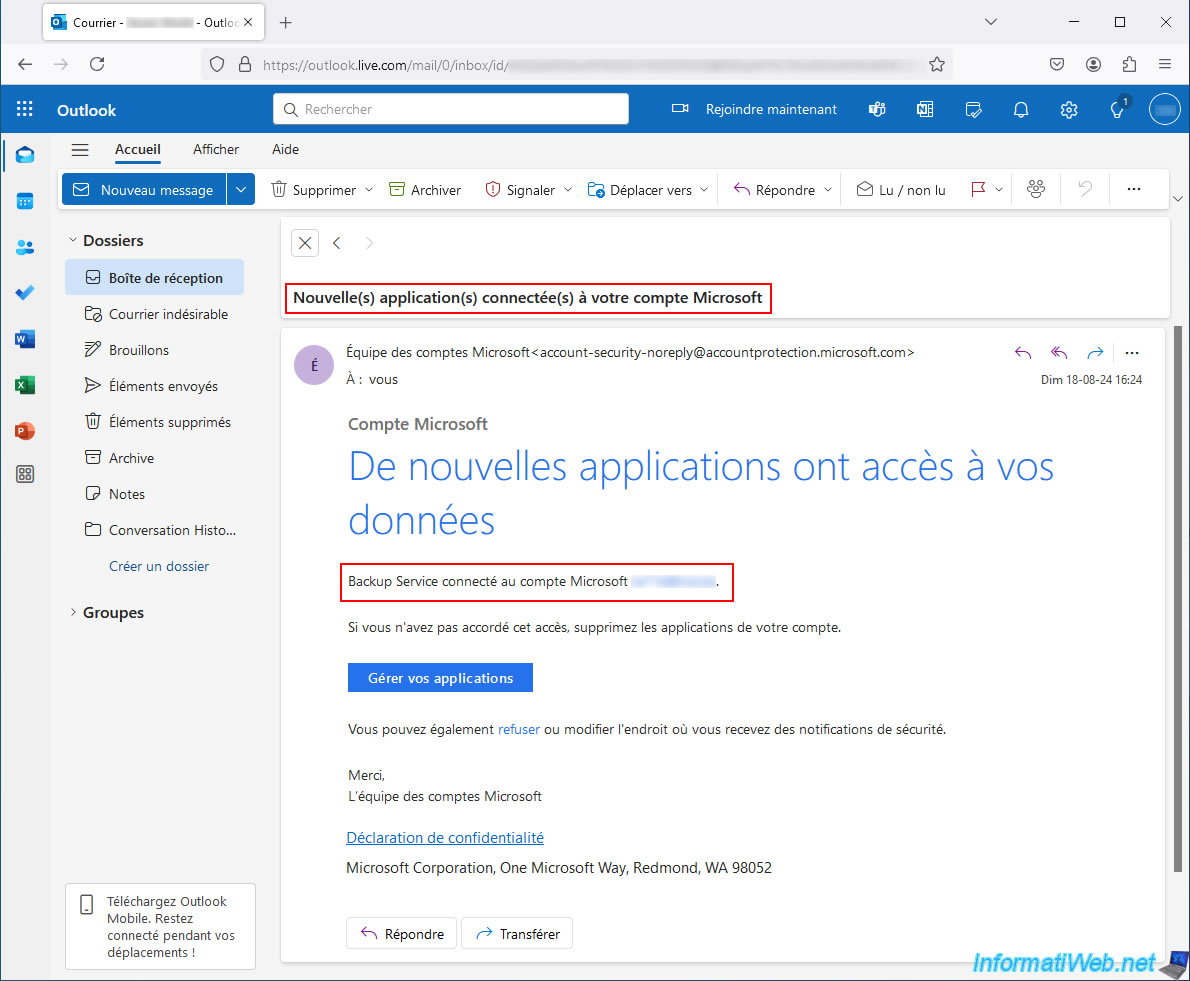The width and height of the screenshot is (1190, 981).
Task: Open account profile avatar
Action: click(1165, 109)
